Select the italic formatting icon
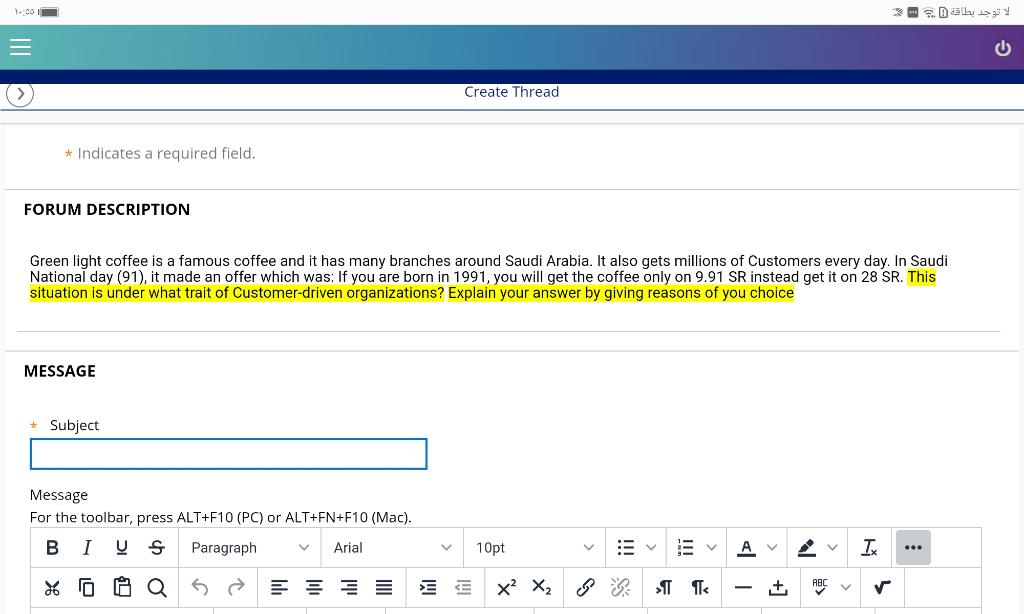 click(87, 547)
